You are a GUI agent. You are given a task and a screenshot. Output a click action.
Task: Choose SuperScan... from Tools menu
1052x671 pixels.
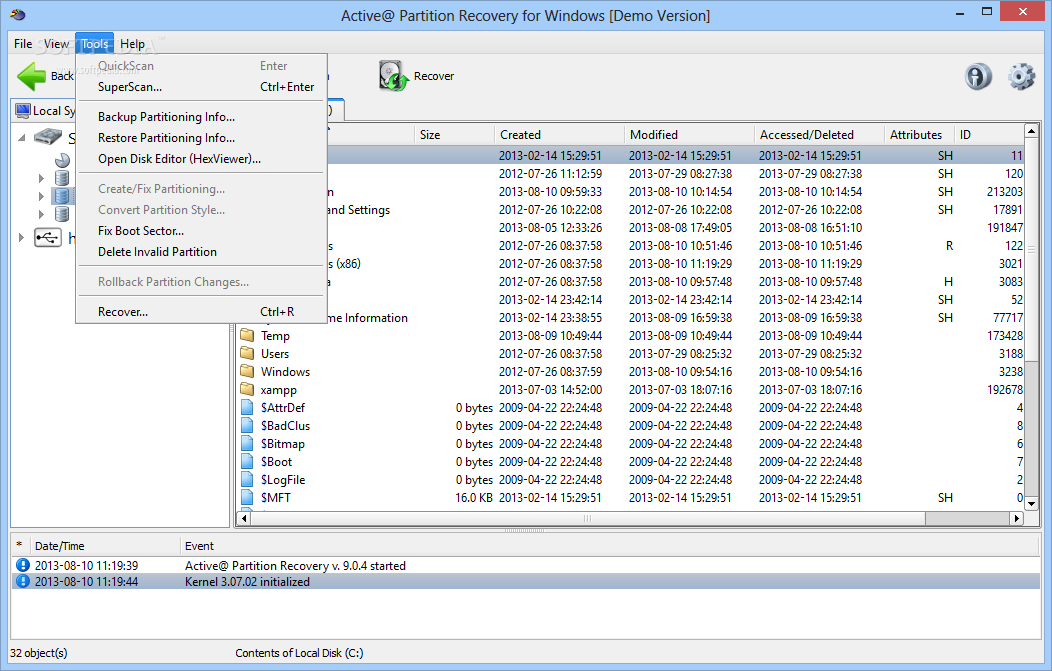point(201,87)
